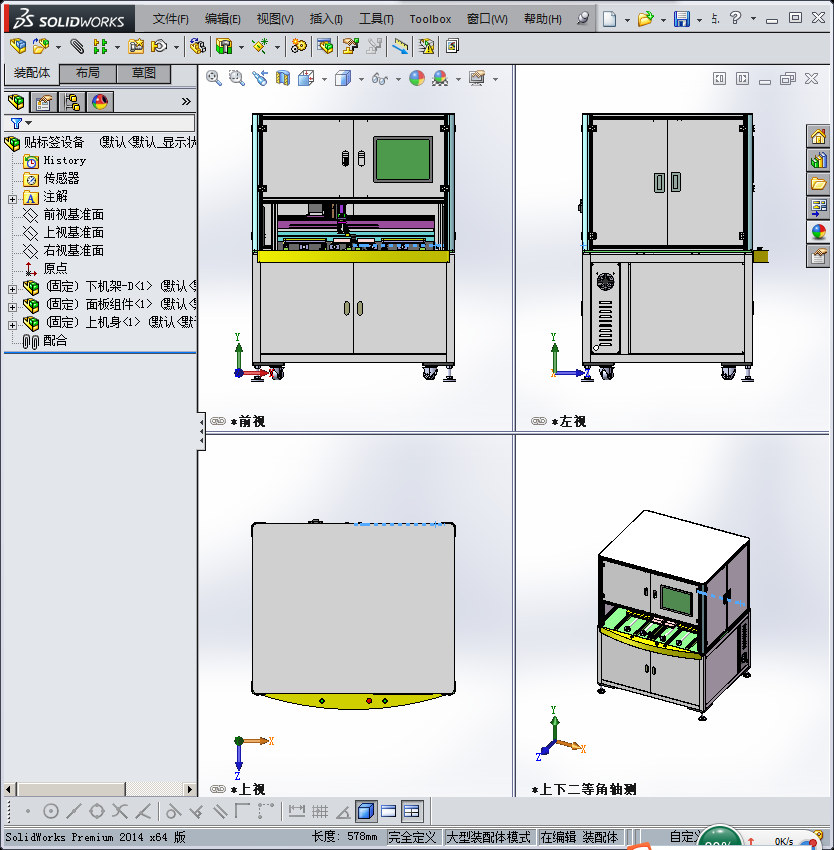Select the 装配体 tab
Image resolution: width=834 pixels, height=850 pixels.
pos(31,73)
